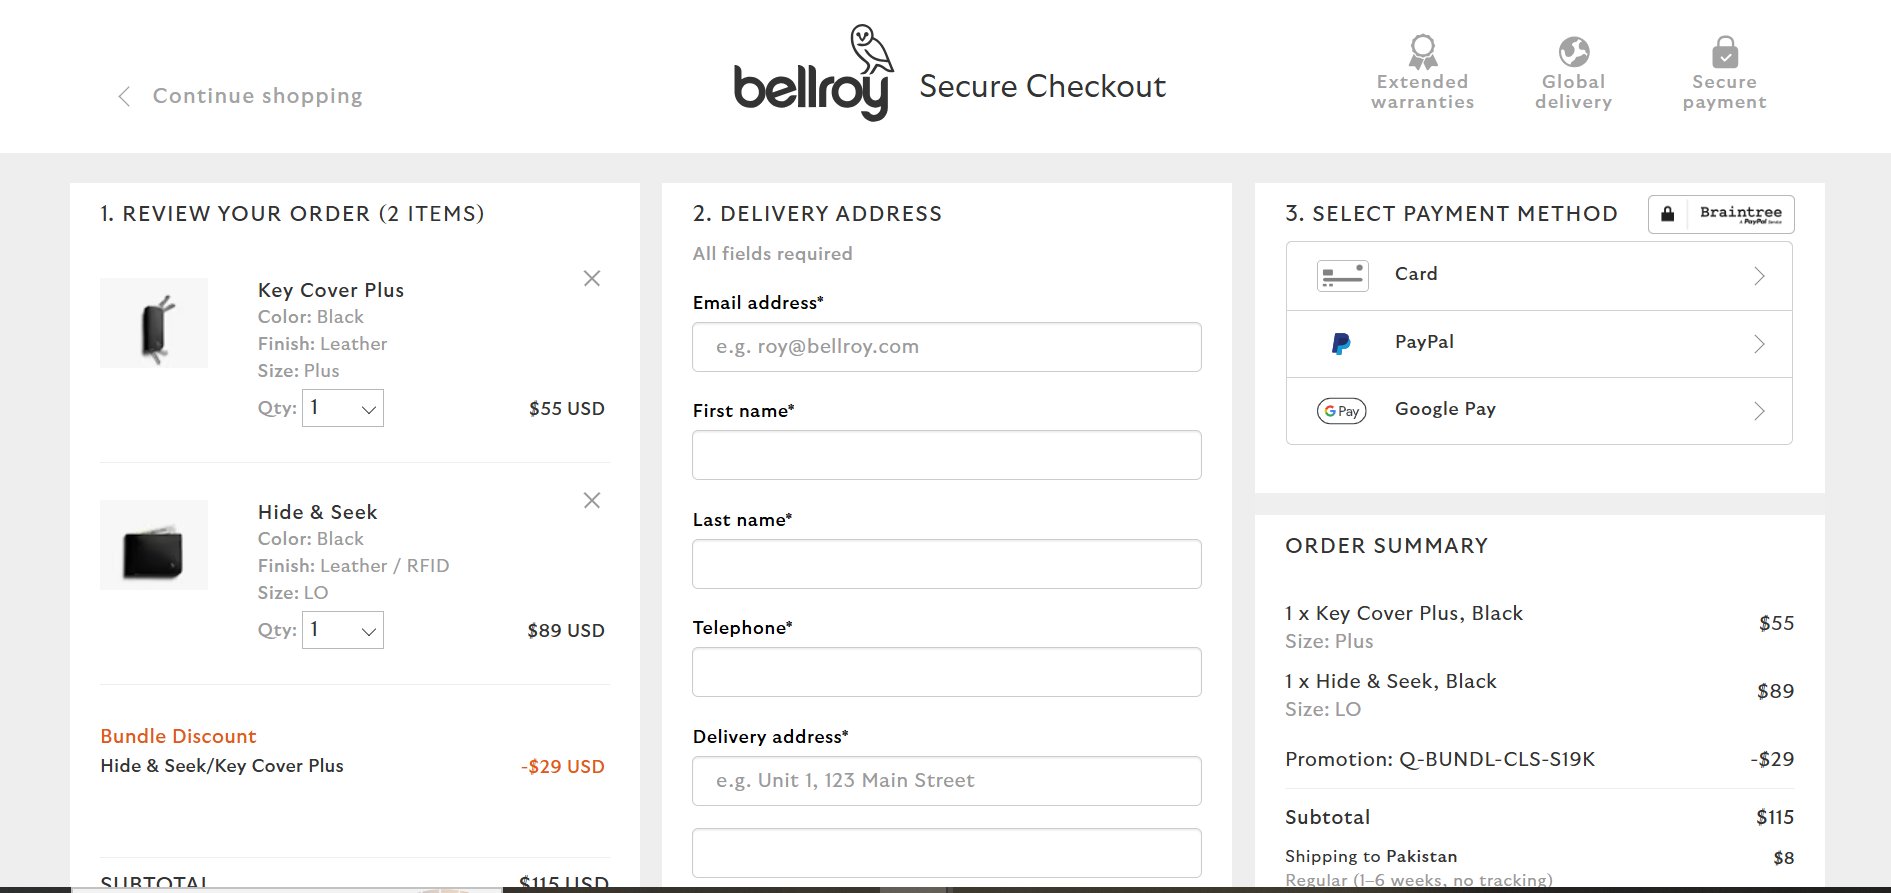Expand the Card payment option arrow

point(1759,276)
